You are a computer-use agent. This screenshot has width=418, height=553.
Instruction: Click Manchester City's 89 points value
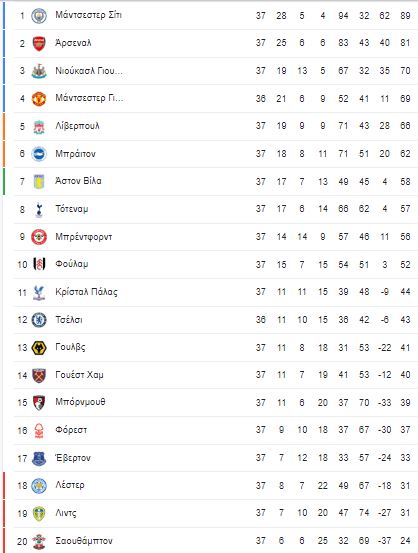pos(405,16)
